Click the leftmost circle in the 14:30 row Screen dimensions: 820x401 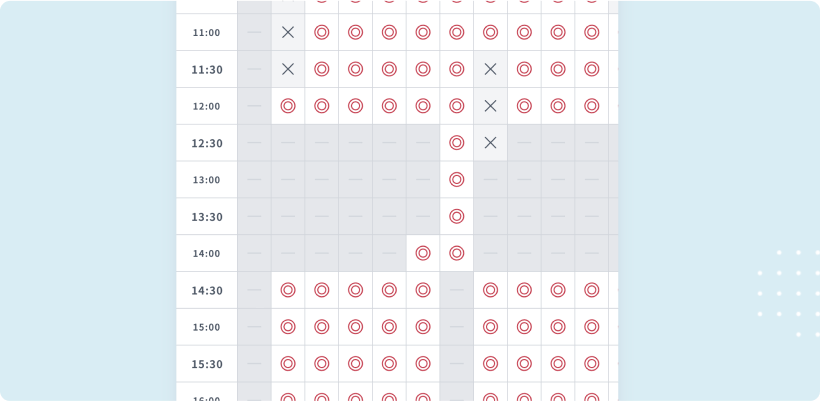[288, 290]
